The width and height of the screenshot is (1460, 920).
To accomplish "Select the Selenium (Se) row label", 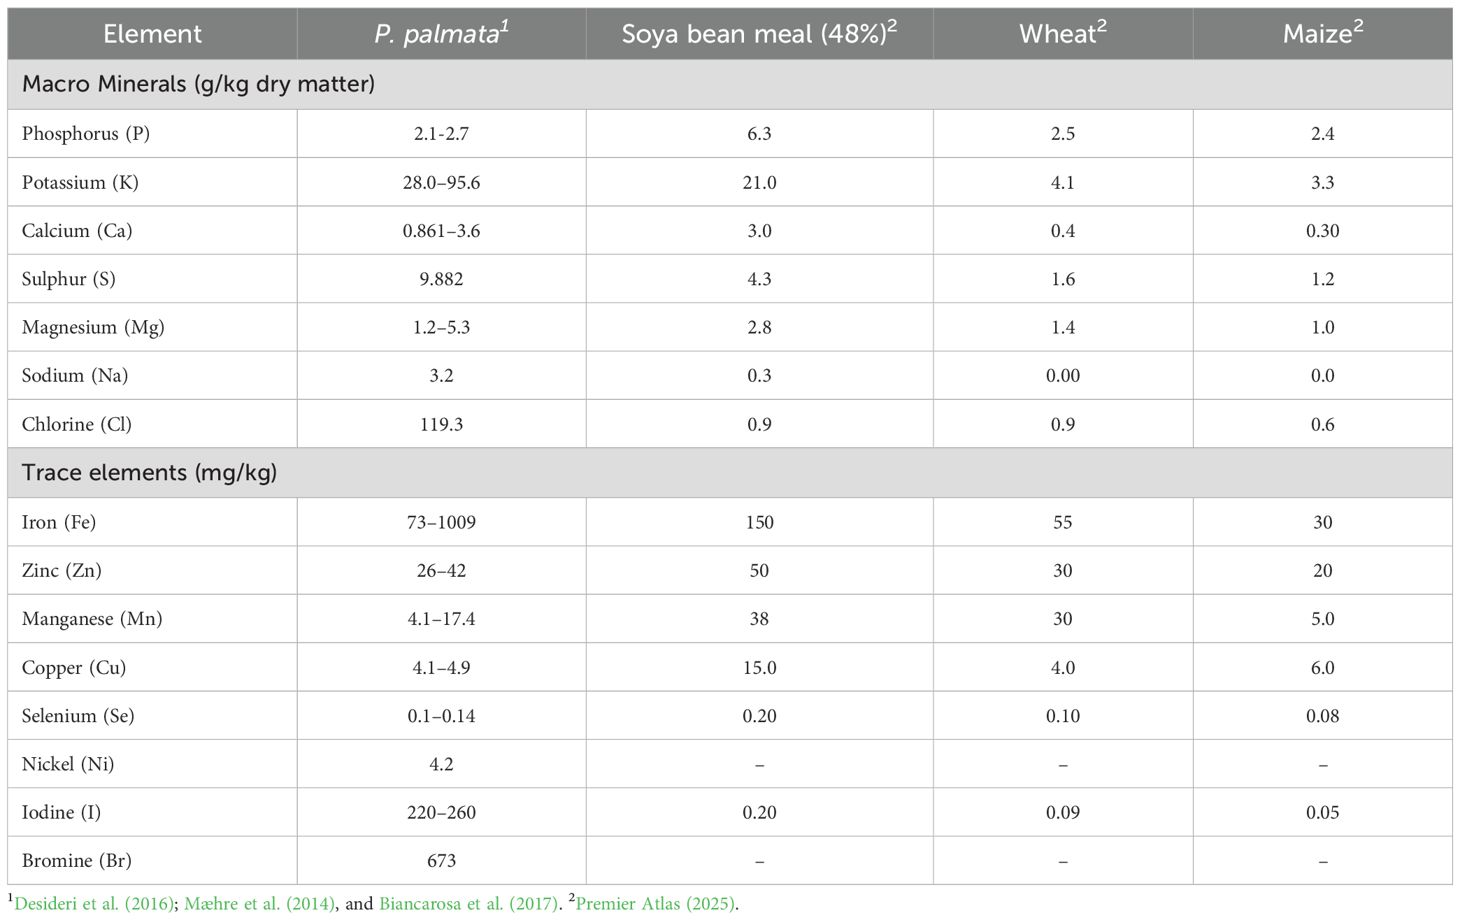I will pyautogui.click(x=78, y=716).
